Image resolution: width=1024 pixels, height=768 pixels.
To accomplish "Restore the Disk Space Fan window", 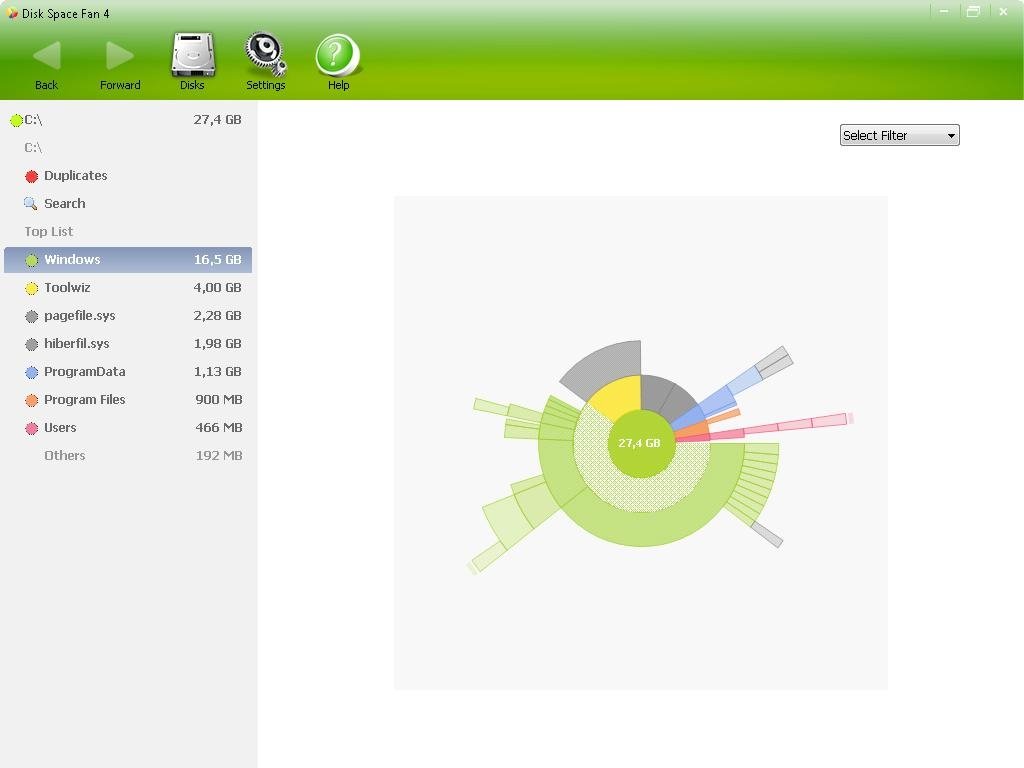I will (973, 11).
